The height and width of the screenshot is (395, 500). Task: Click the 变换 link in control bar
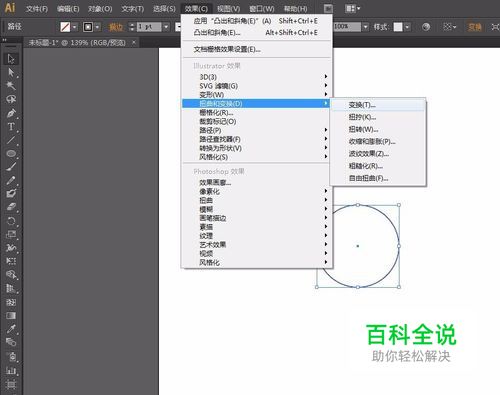pyautogui.click(x=474, y=27)
